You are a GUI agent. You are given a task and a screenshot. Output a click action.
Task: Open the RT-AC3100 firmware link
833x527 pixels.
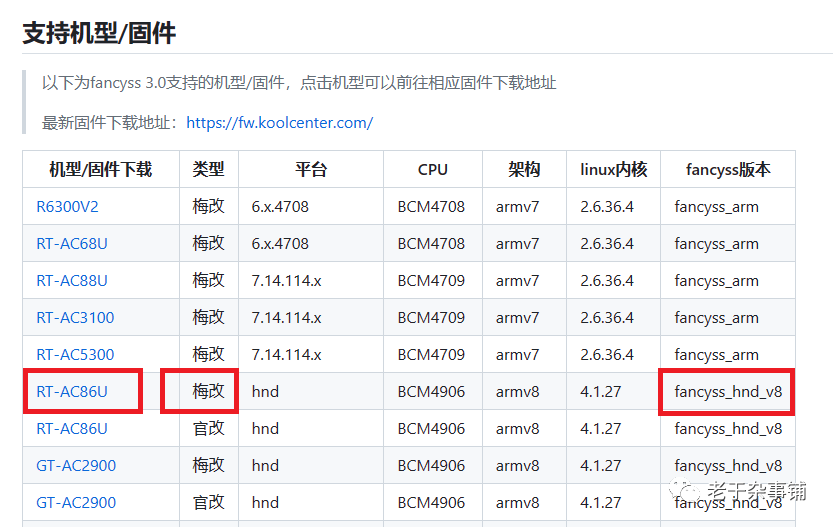coord(75,318)
